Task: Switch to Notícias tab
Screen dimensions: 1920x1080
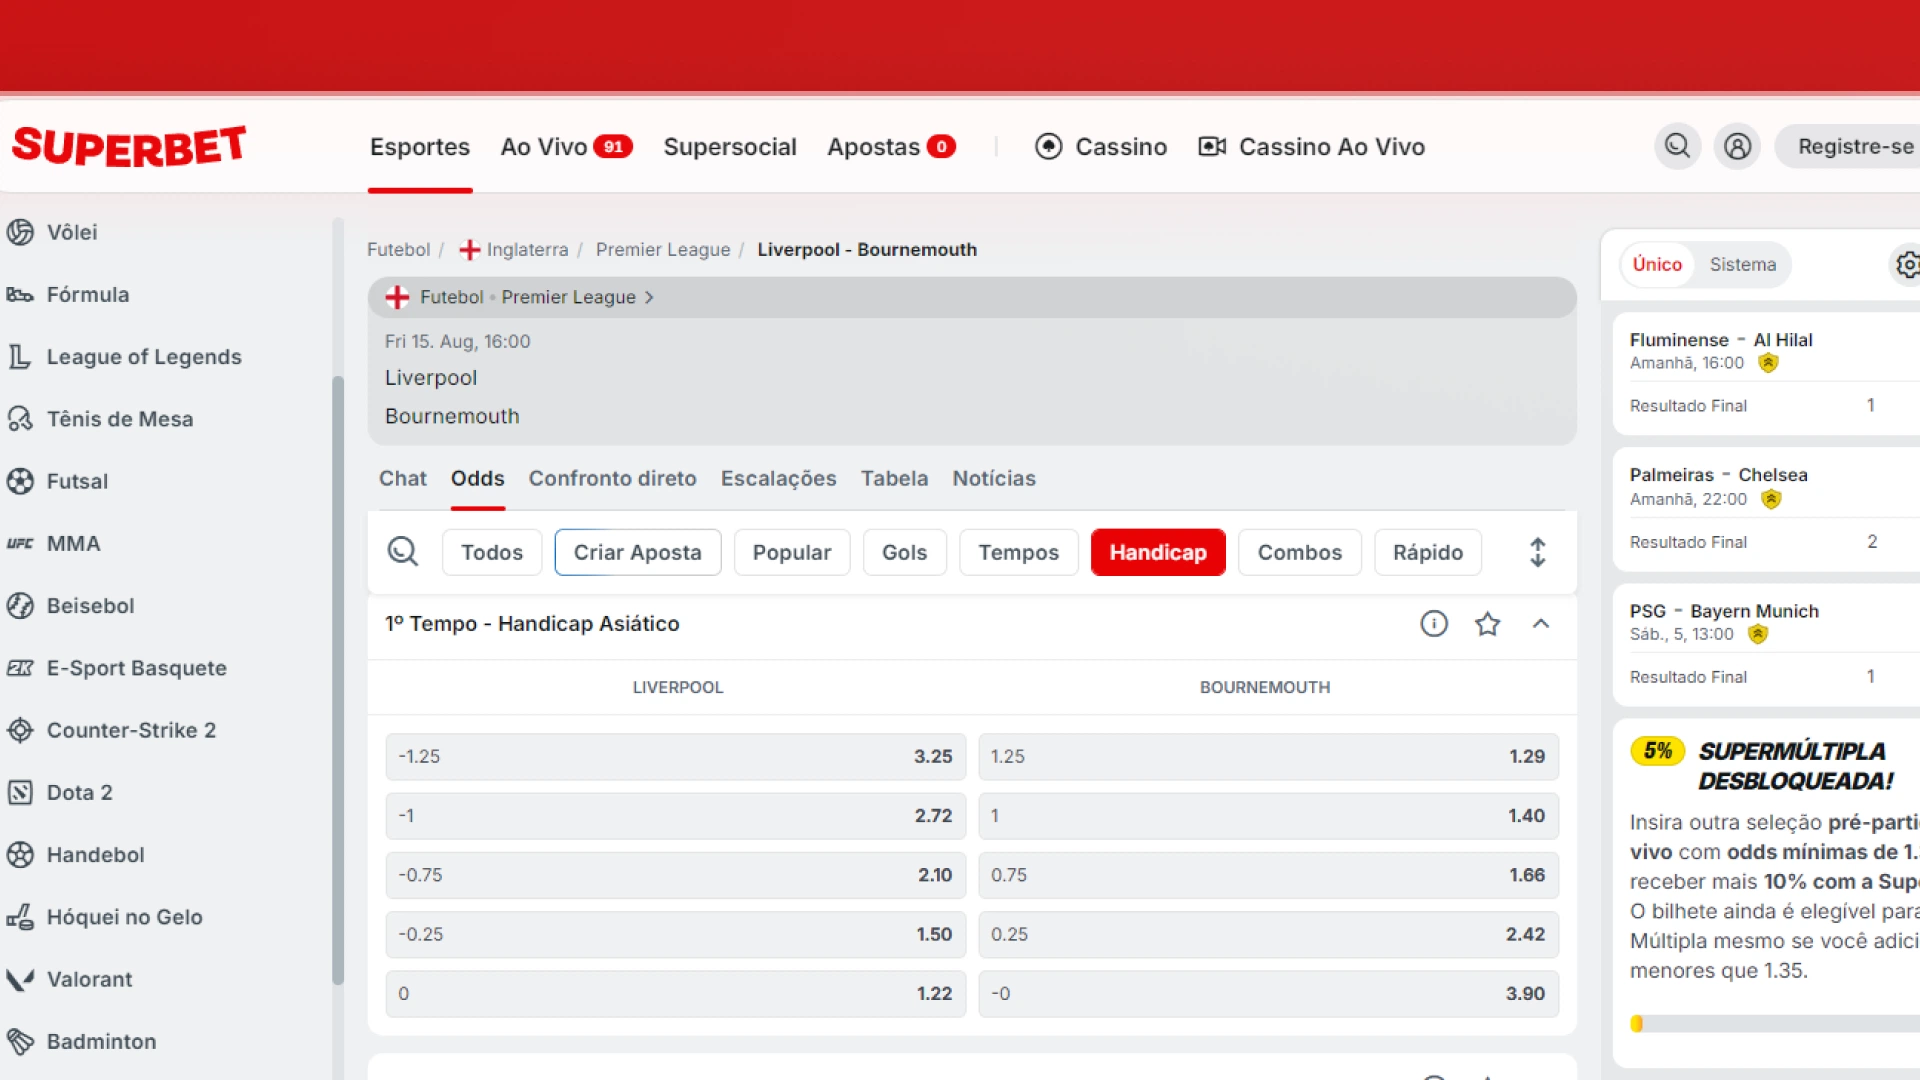Action: (x=994, y=479)
